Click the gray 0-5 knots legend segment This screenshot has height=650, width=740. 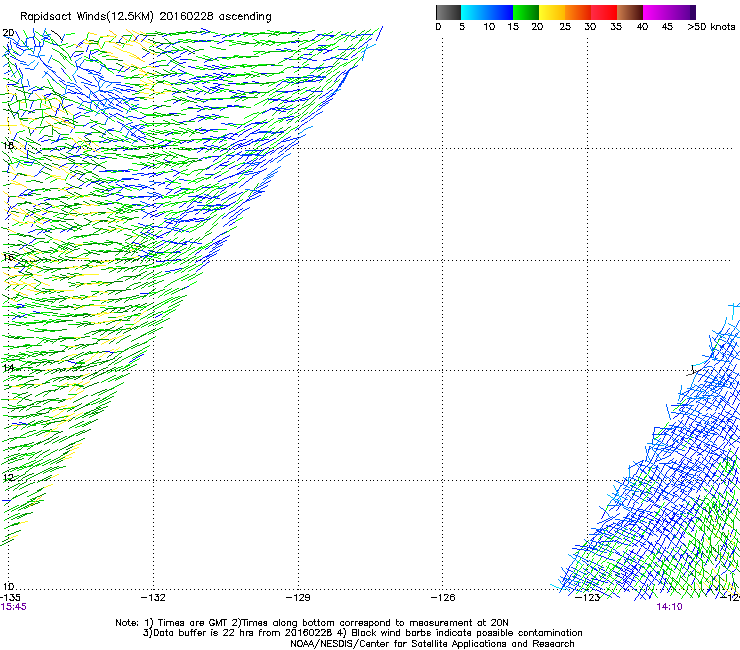click(x=448, y=12)
